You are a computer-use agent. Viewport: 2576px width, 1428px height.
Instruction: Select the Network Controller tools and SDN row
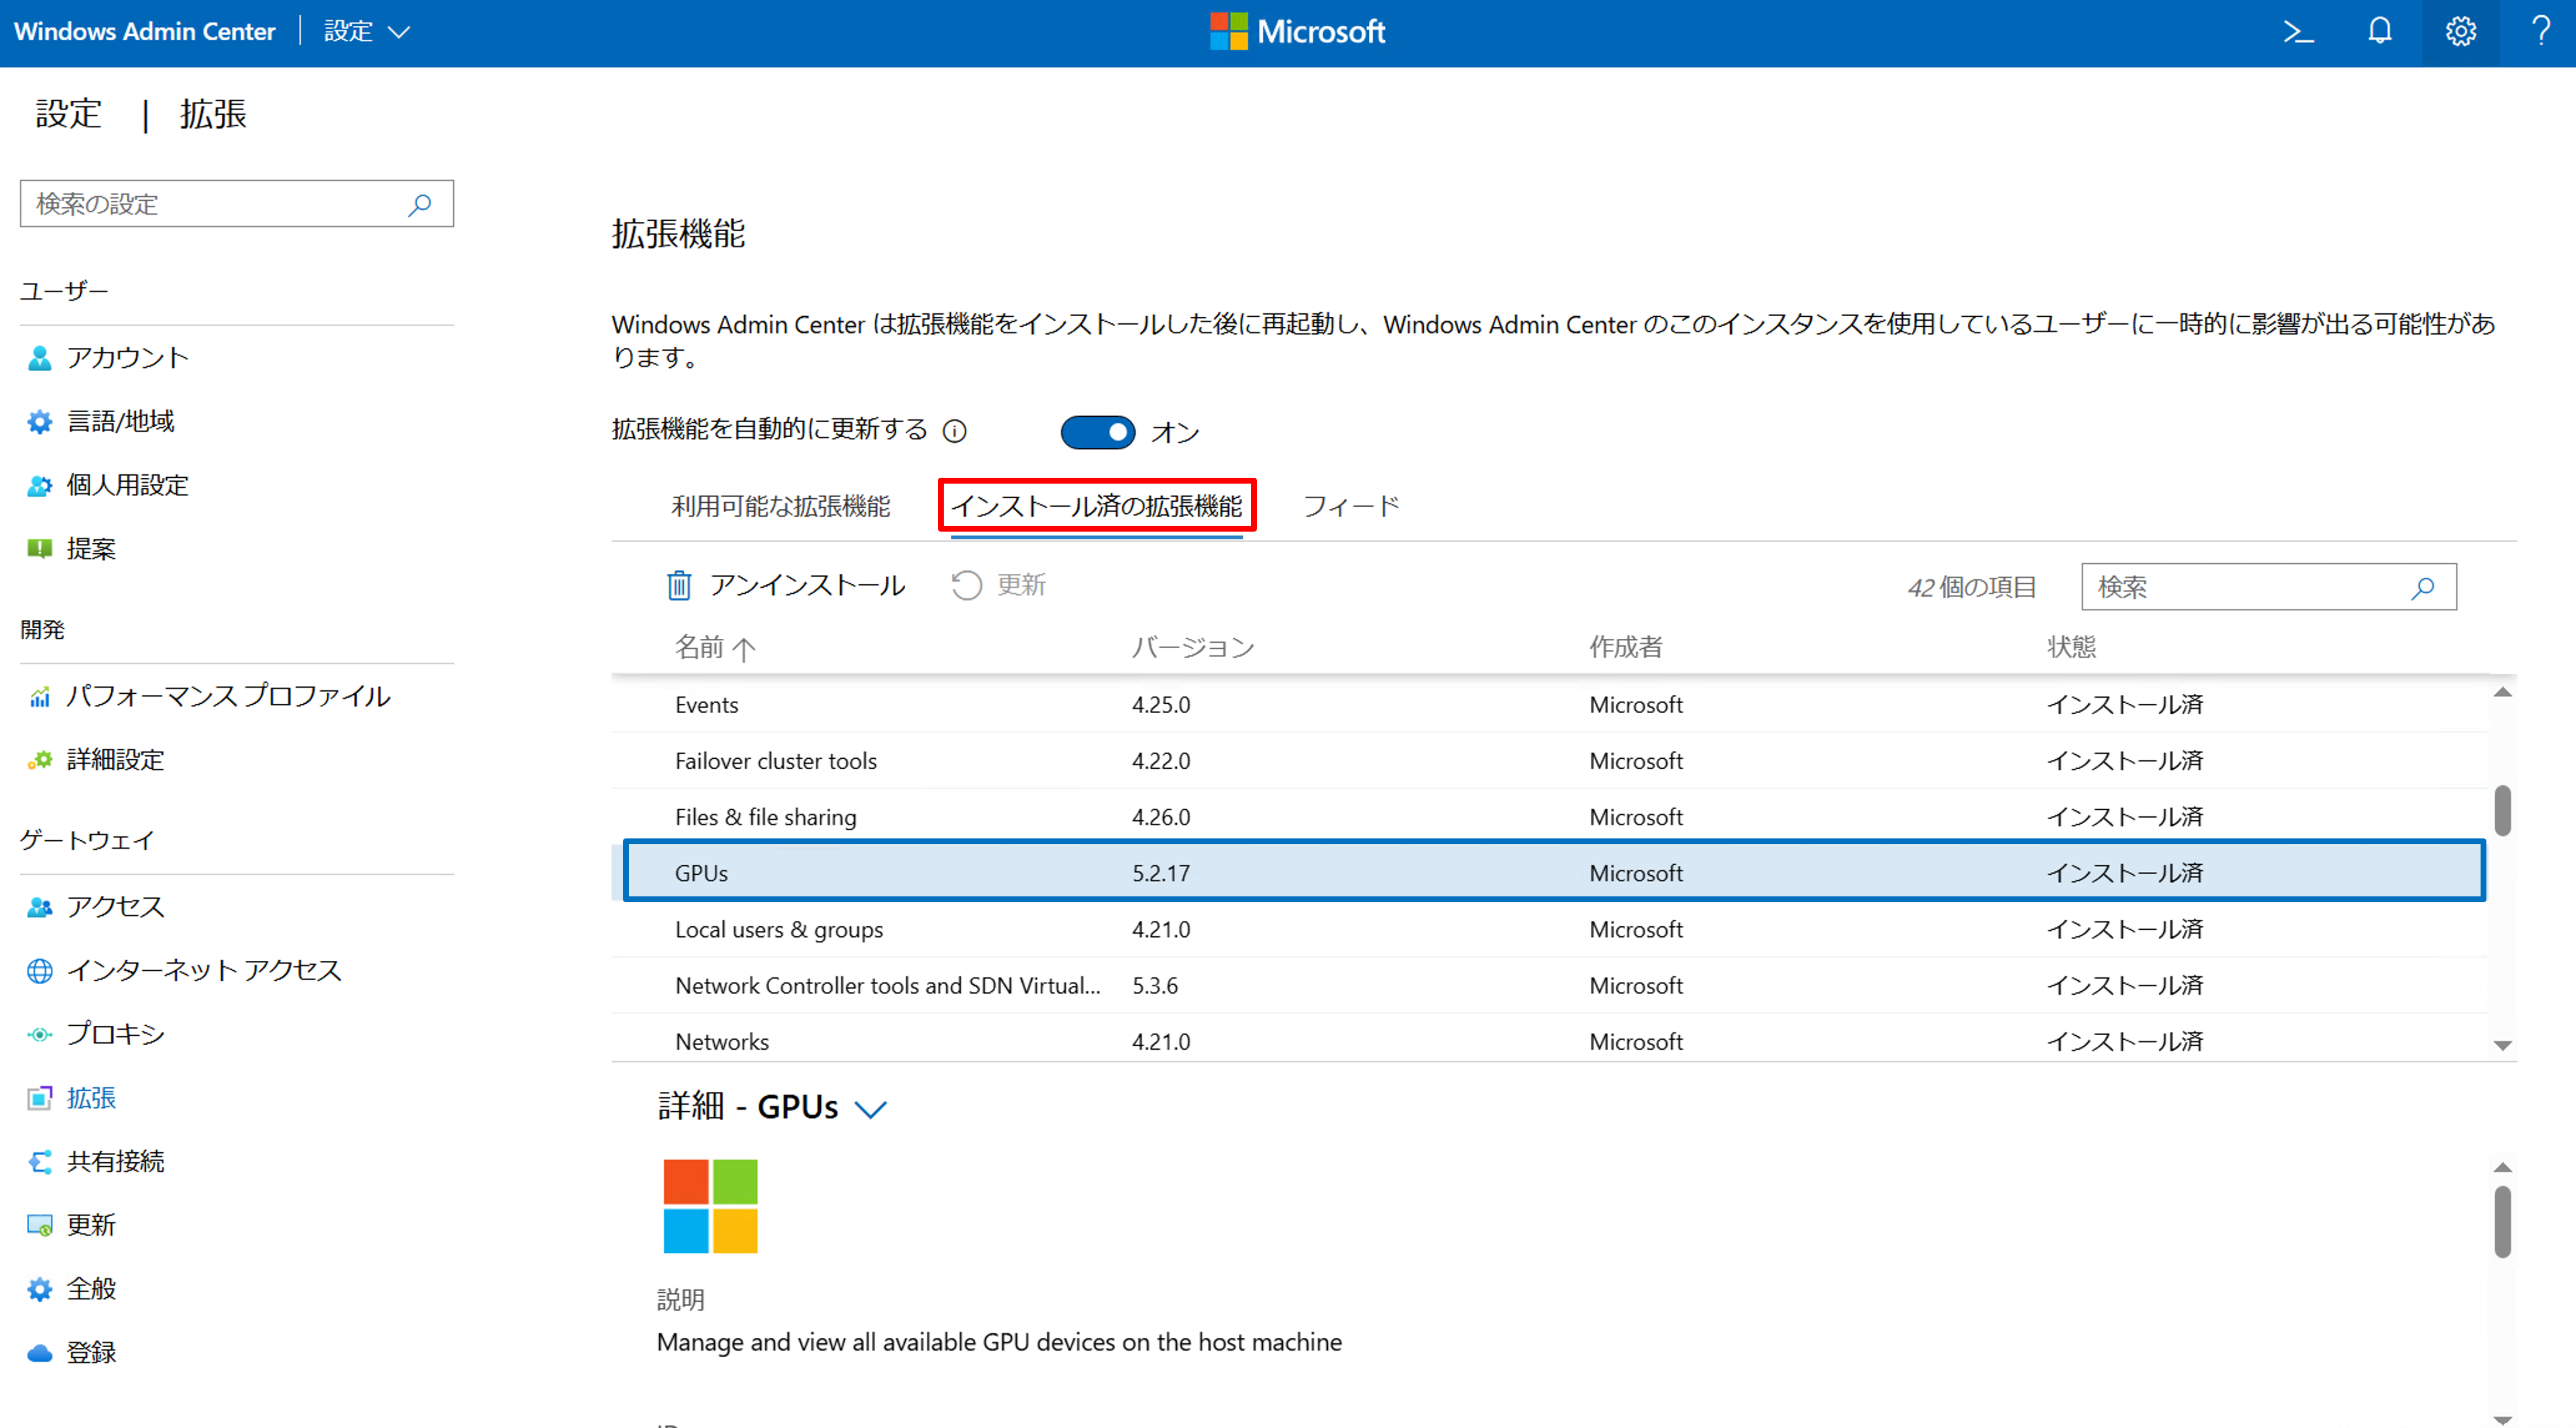[x=1549, y=985]
